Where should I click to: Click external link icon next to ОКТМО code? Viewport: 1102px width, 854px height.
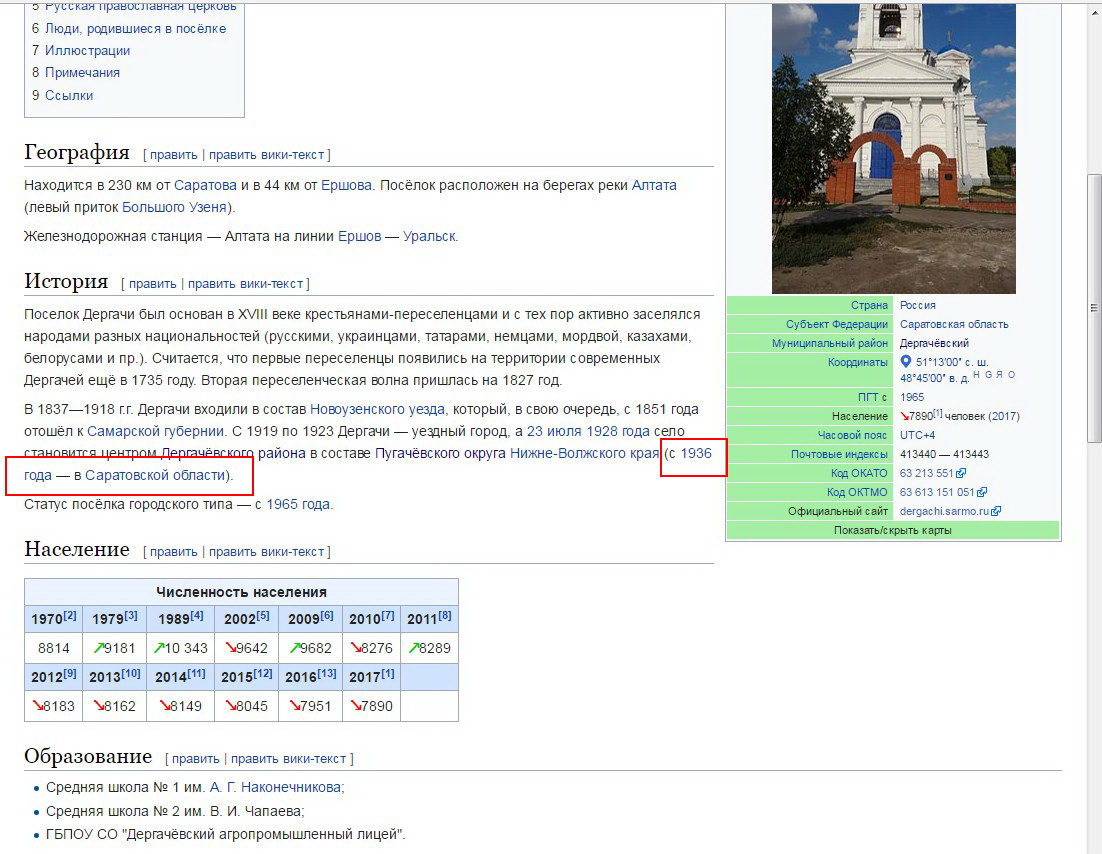click(982, 492)
